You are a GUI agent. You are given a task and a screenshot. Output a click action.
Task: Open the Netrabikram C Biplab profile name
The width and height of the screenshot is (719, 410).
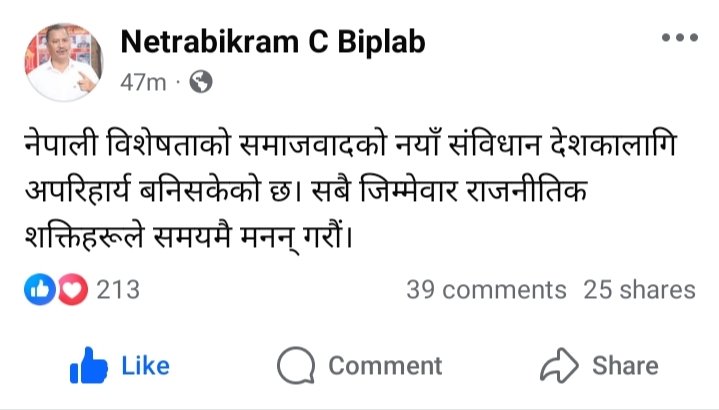click(x=272, y=42)
